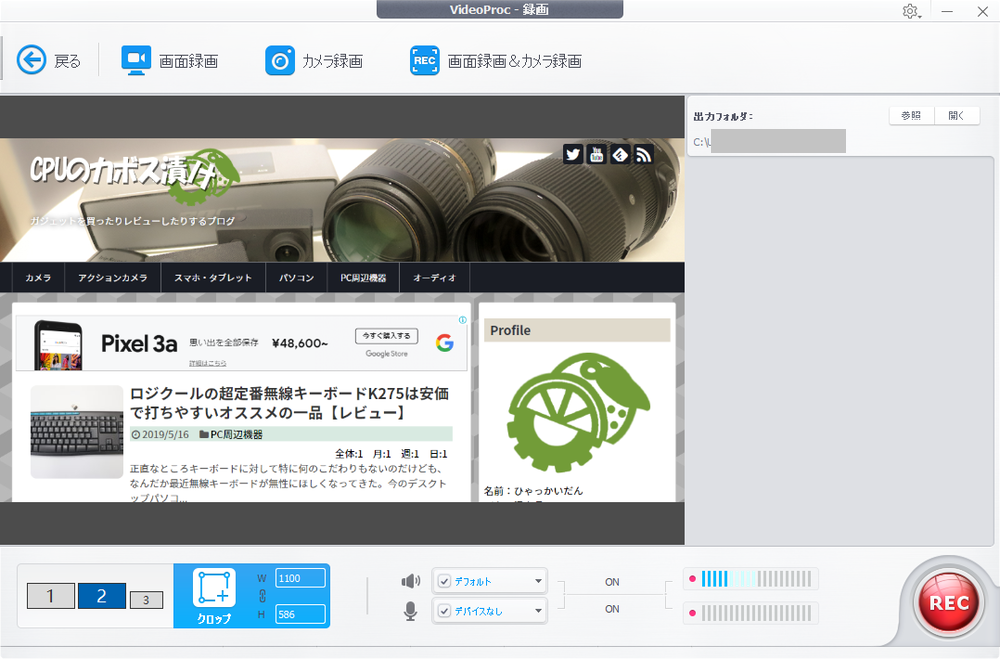The height and width of the screenshot is (659, 1000).
Task: Open the パソコン menu item
Action: (x=297, y=278)
